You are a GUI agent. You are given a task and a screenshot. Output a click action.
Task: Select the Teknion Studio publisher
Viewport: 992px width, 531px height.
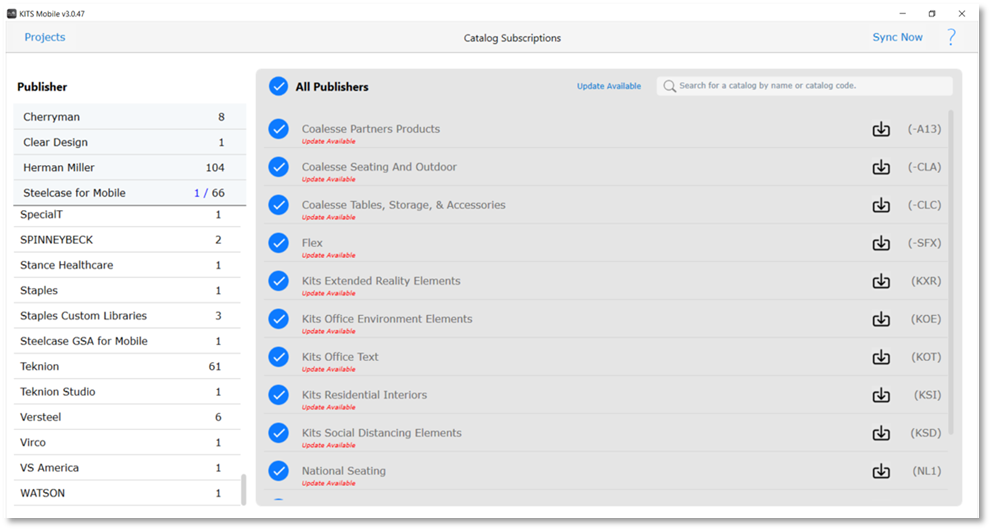coord(127,392)
